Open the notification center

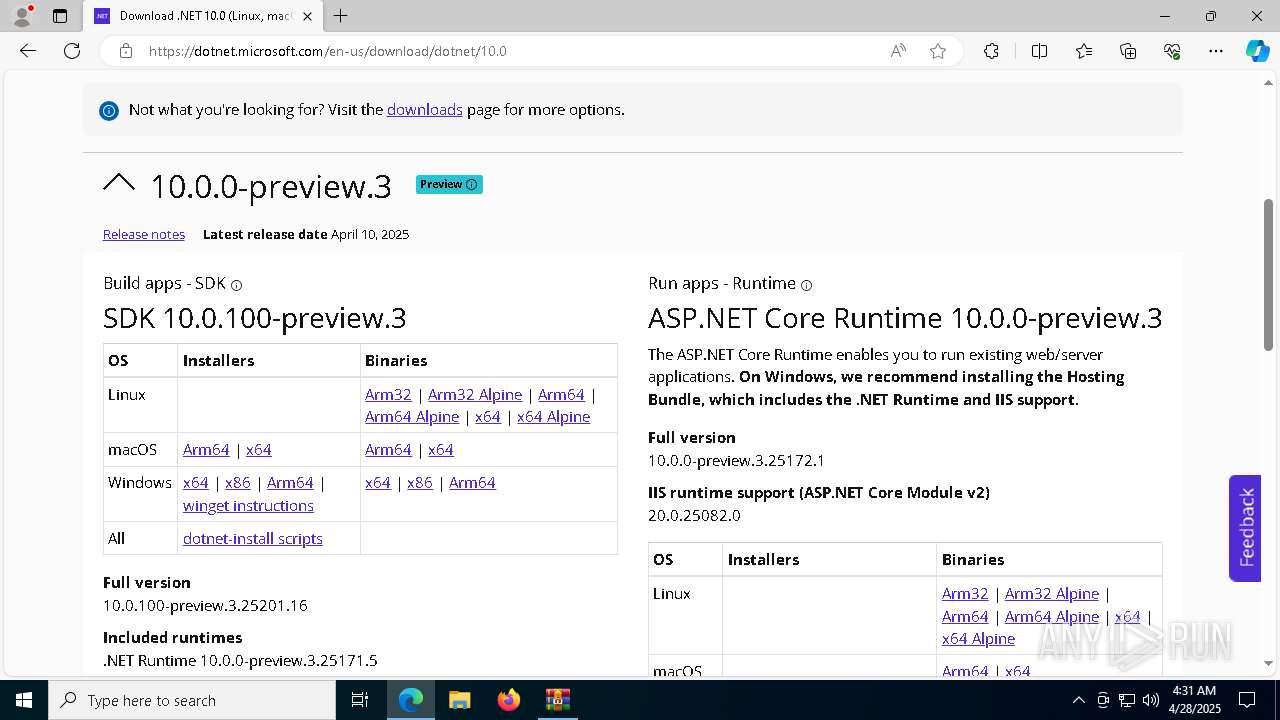(1247, 700)
